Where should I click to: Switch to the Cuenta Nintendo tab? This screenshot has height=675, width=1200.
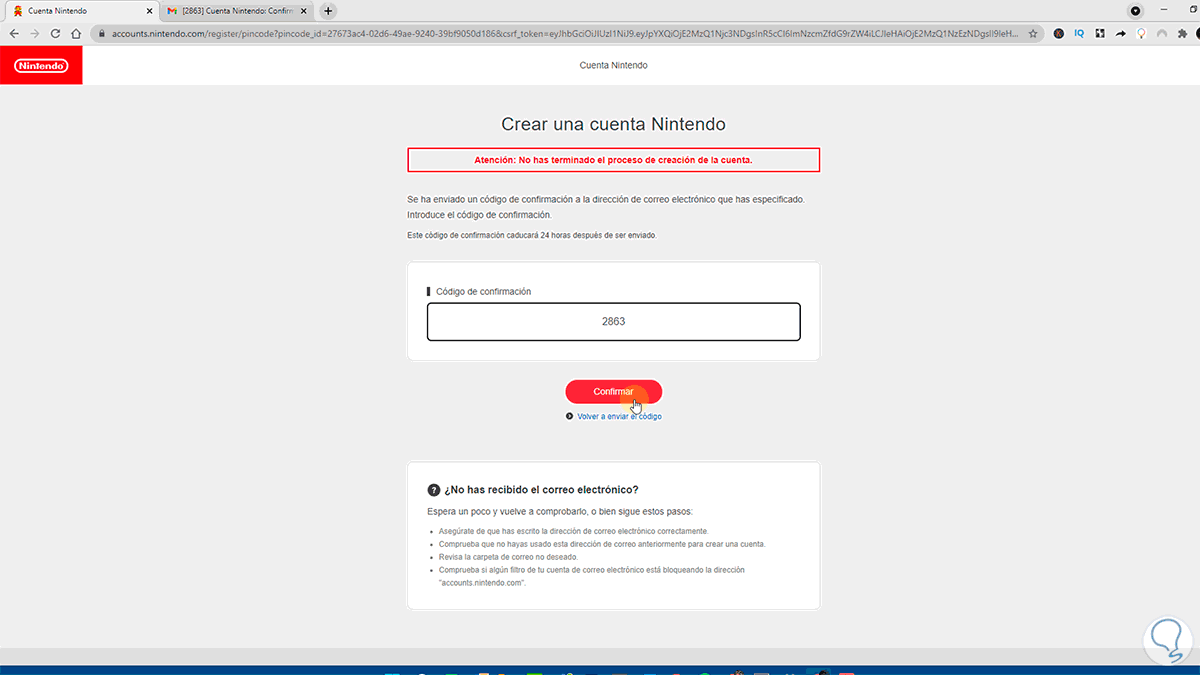80,11
